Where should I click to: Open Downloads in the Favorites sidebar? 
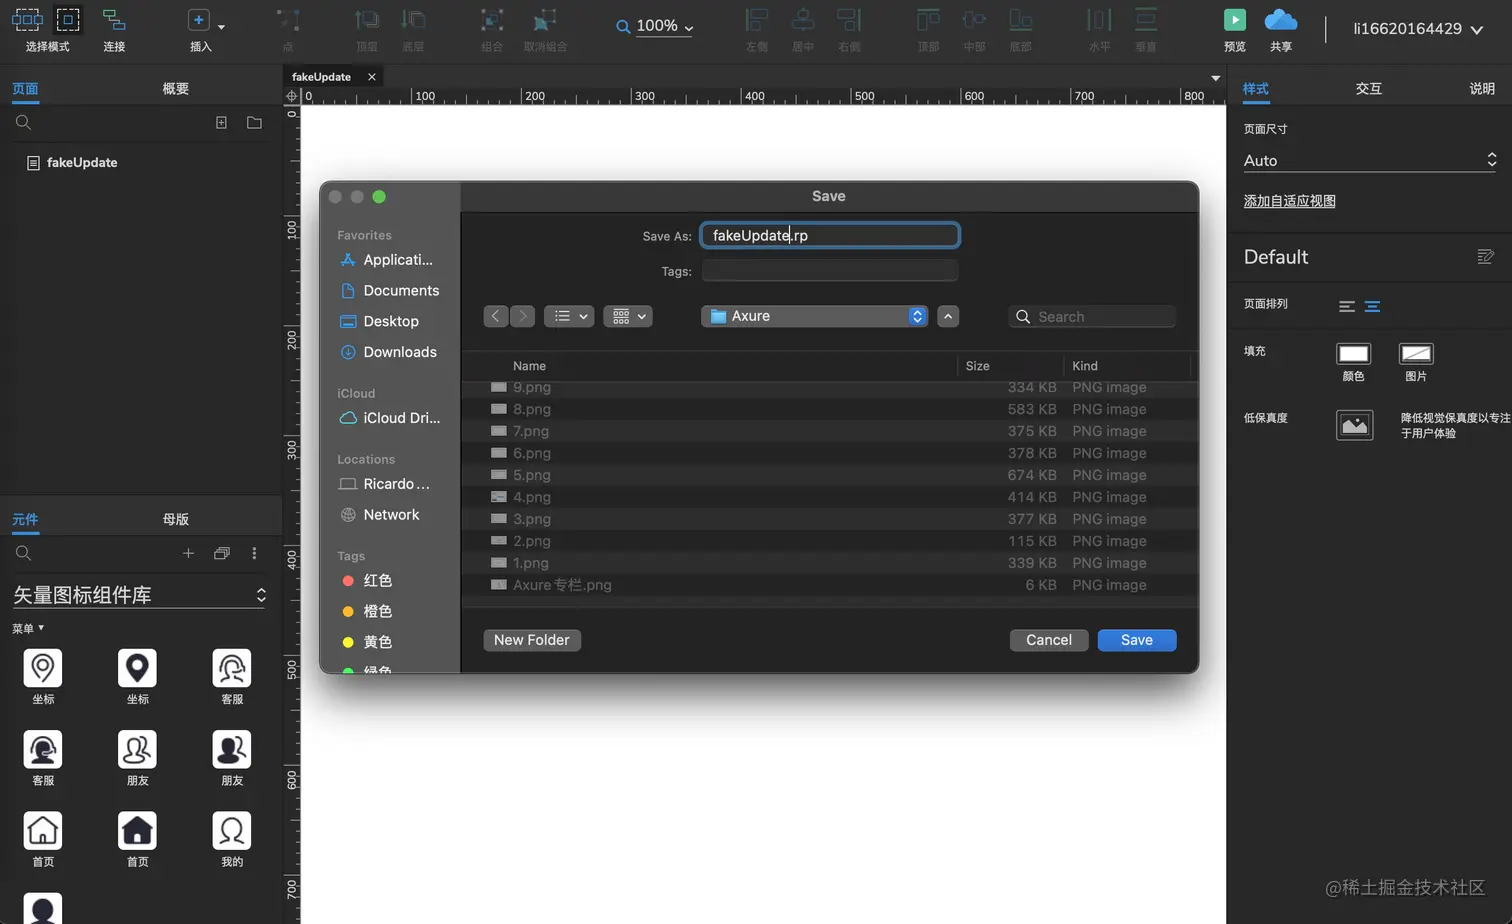pyautogui.click(x=389, y=352)
